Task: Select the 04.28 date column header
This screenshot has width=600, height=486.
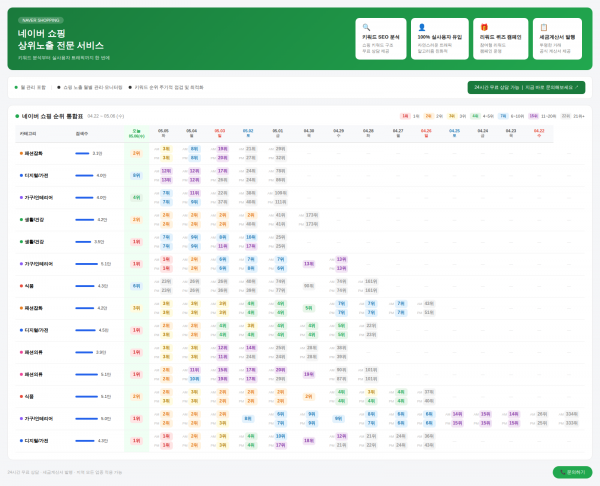Action: pyautogui.click(x=368, y=133)
